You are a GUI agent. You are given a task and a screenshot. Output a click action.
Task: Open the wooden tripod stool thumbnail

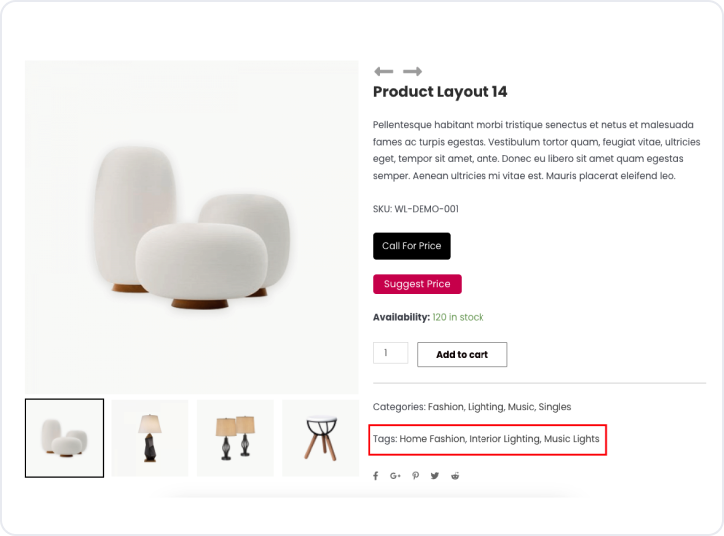[x=320, y=438]
